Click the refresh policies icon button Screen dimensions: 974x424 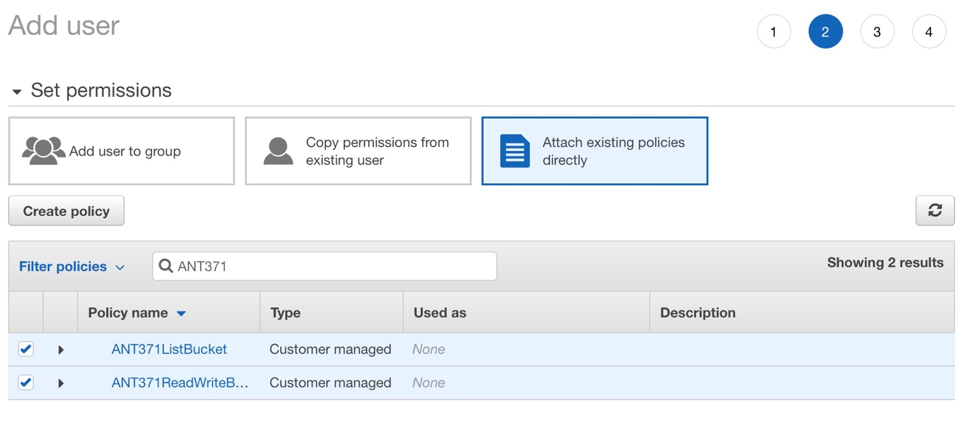[935, 211]
